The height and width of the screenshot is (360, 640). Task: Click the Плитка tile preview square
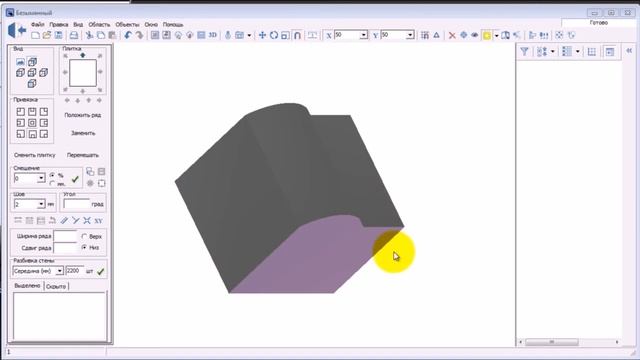83,73
